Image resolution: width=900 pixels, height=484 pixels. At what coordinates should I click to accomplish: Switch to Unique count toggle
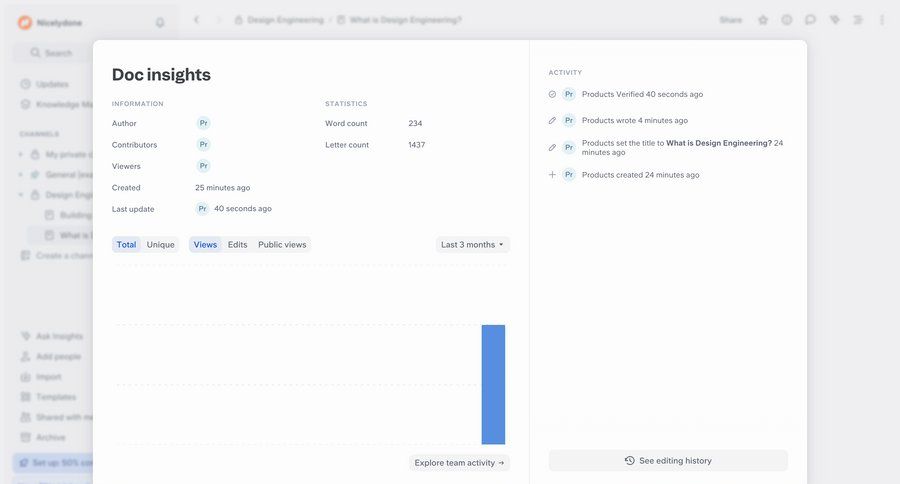160,245
